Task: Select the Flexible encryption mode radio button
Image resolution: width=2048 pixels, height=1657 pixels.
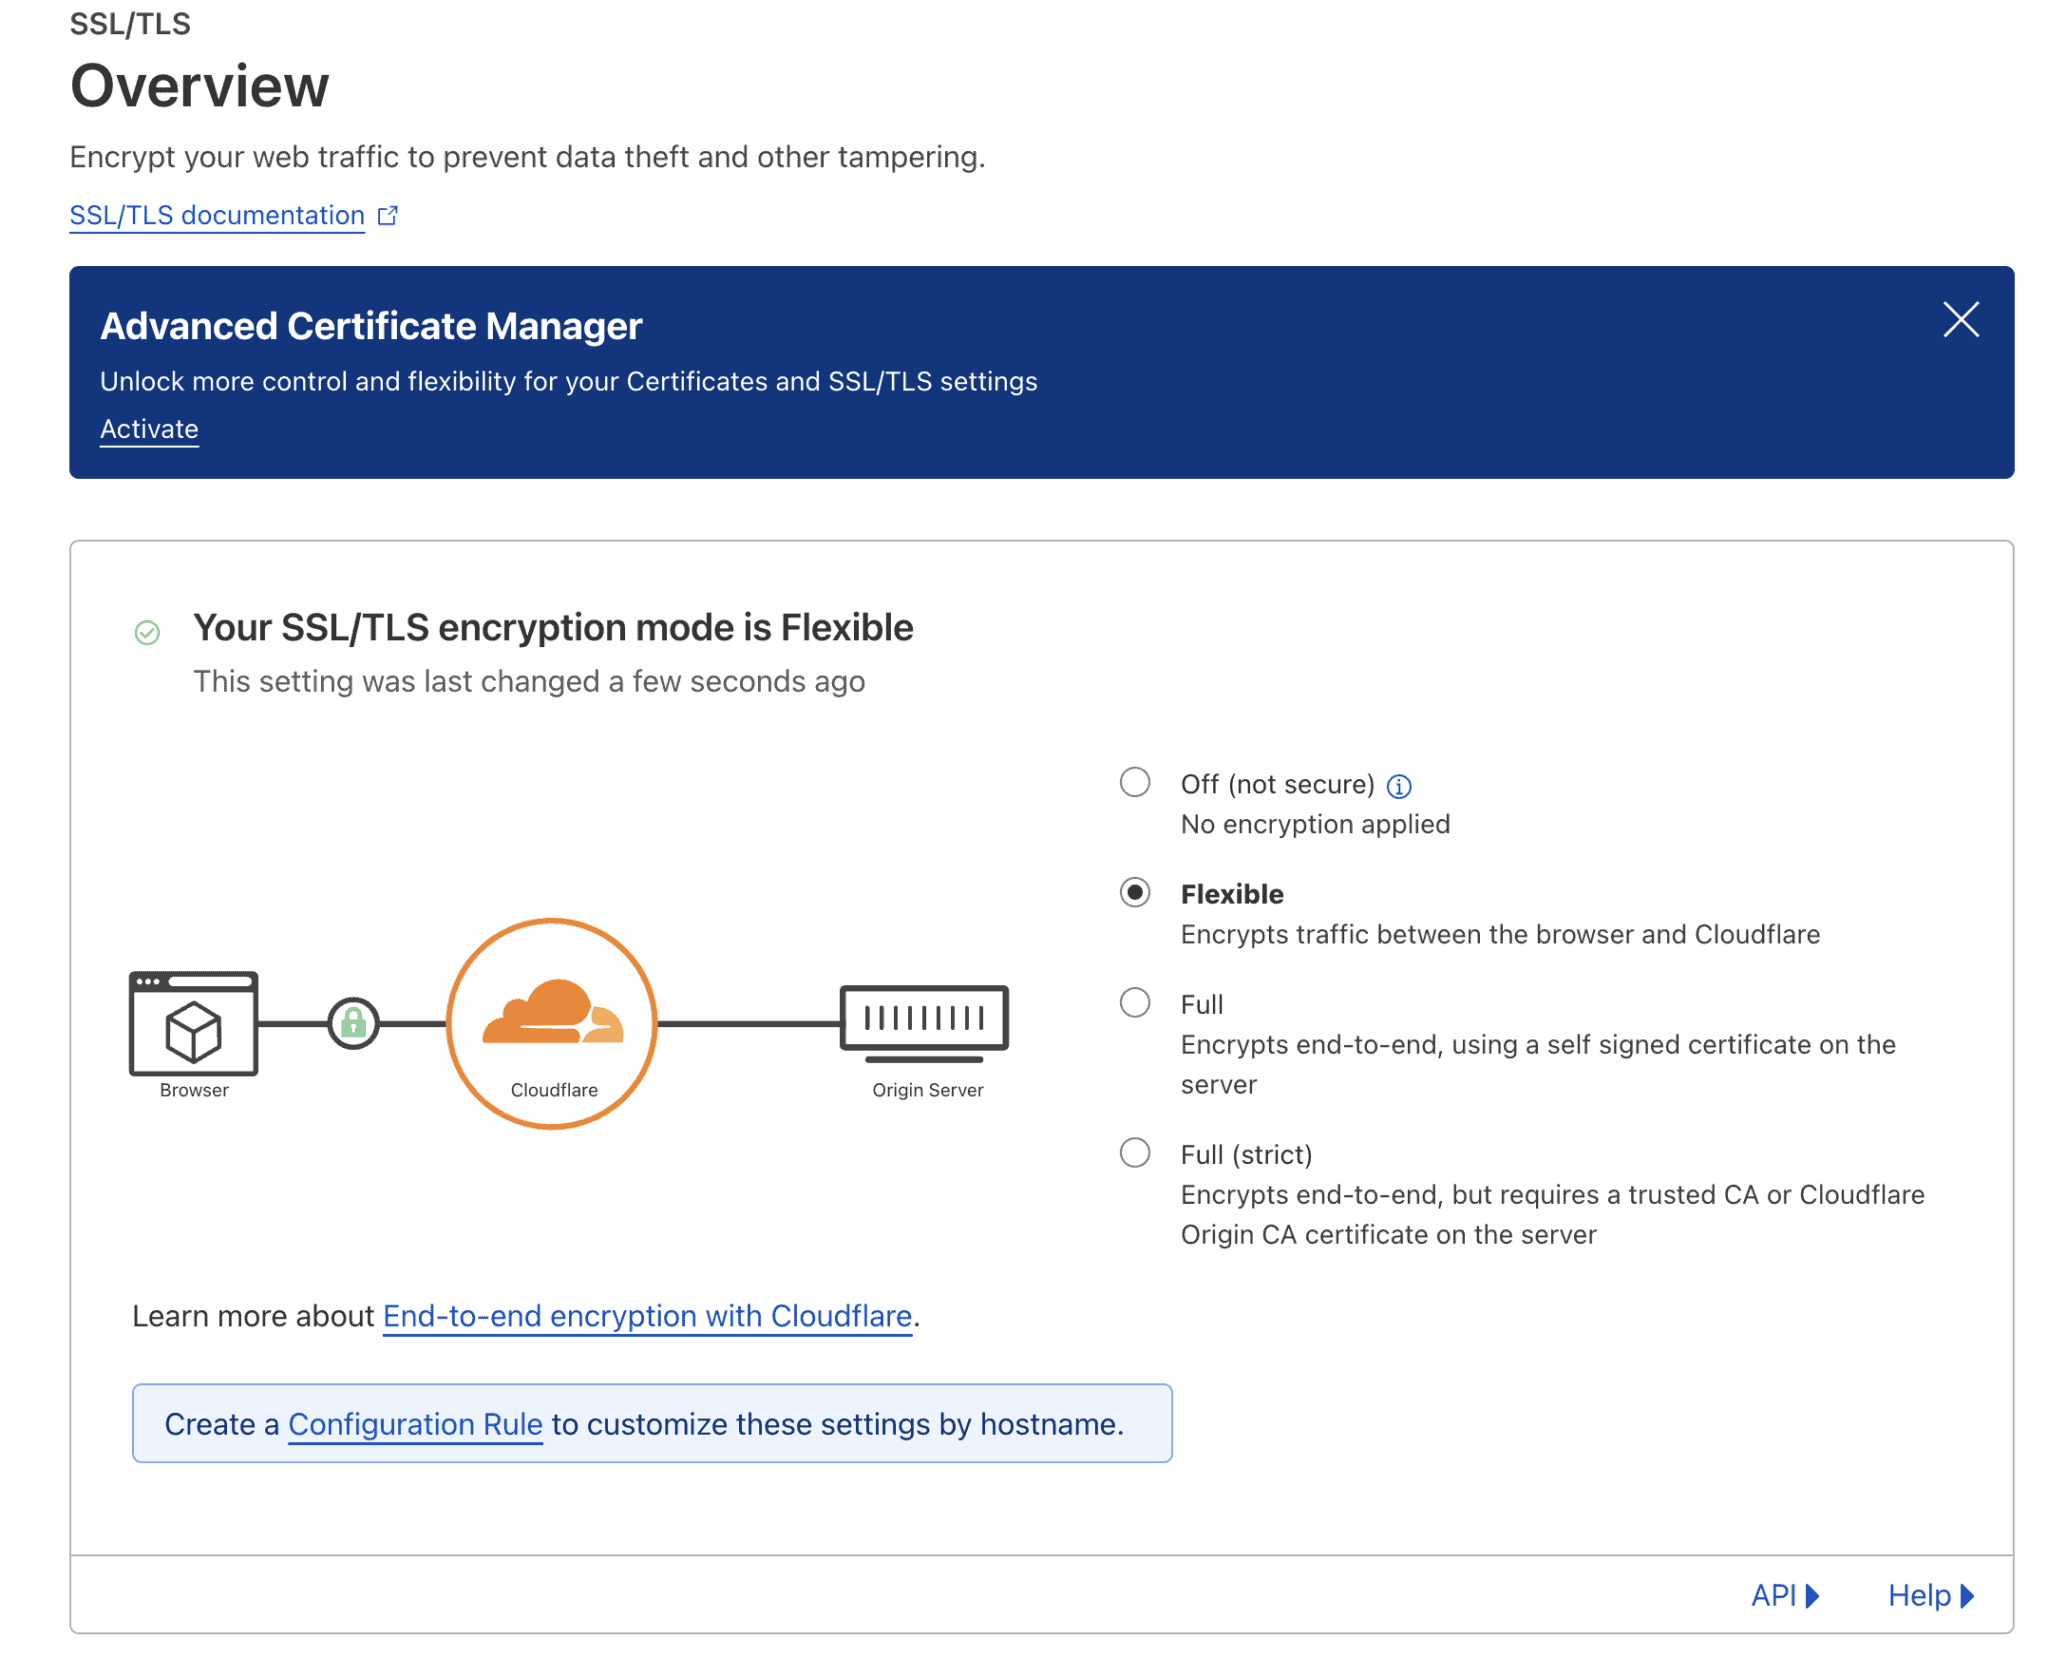Action: (1135, 893)
